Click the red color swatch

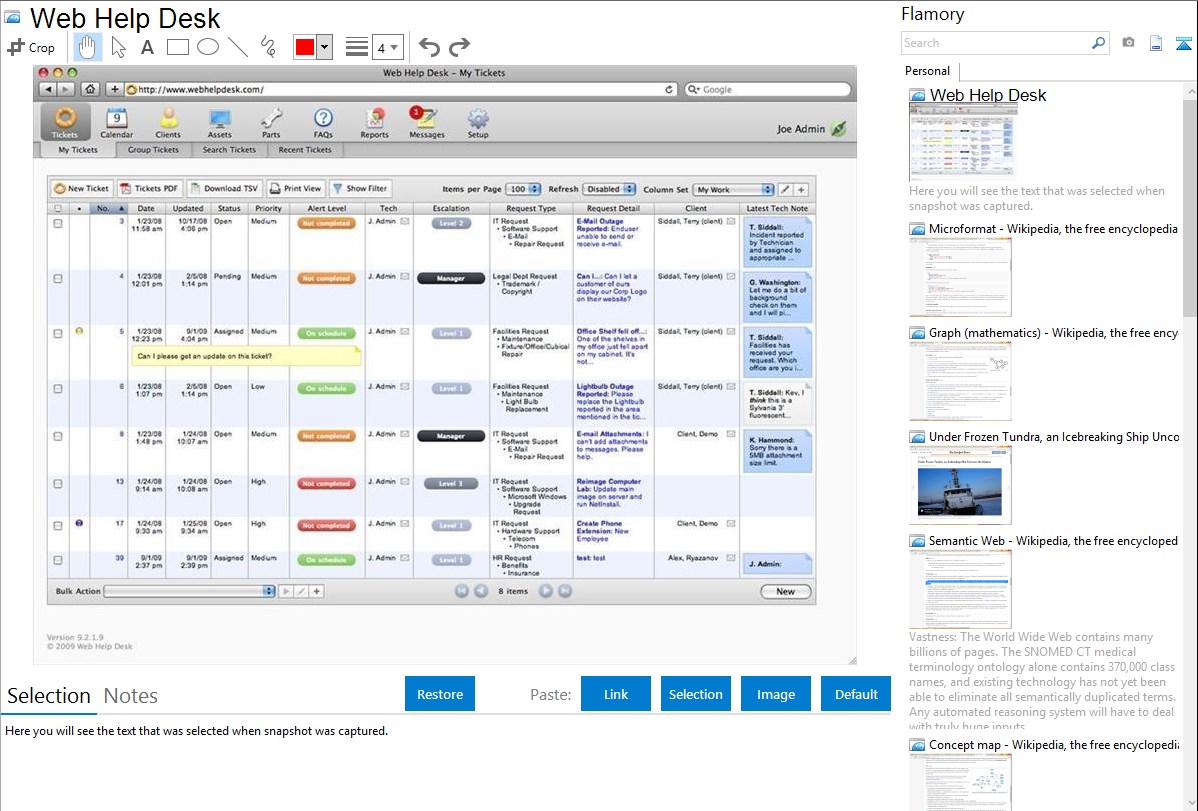[305, 47]
